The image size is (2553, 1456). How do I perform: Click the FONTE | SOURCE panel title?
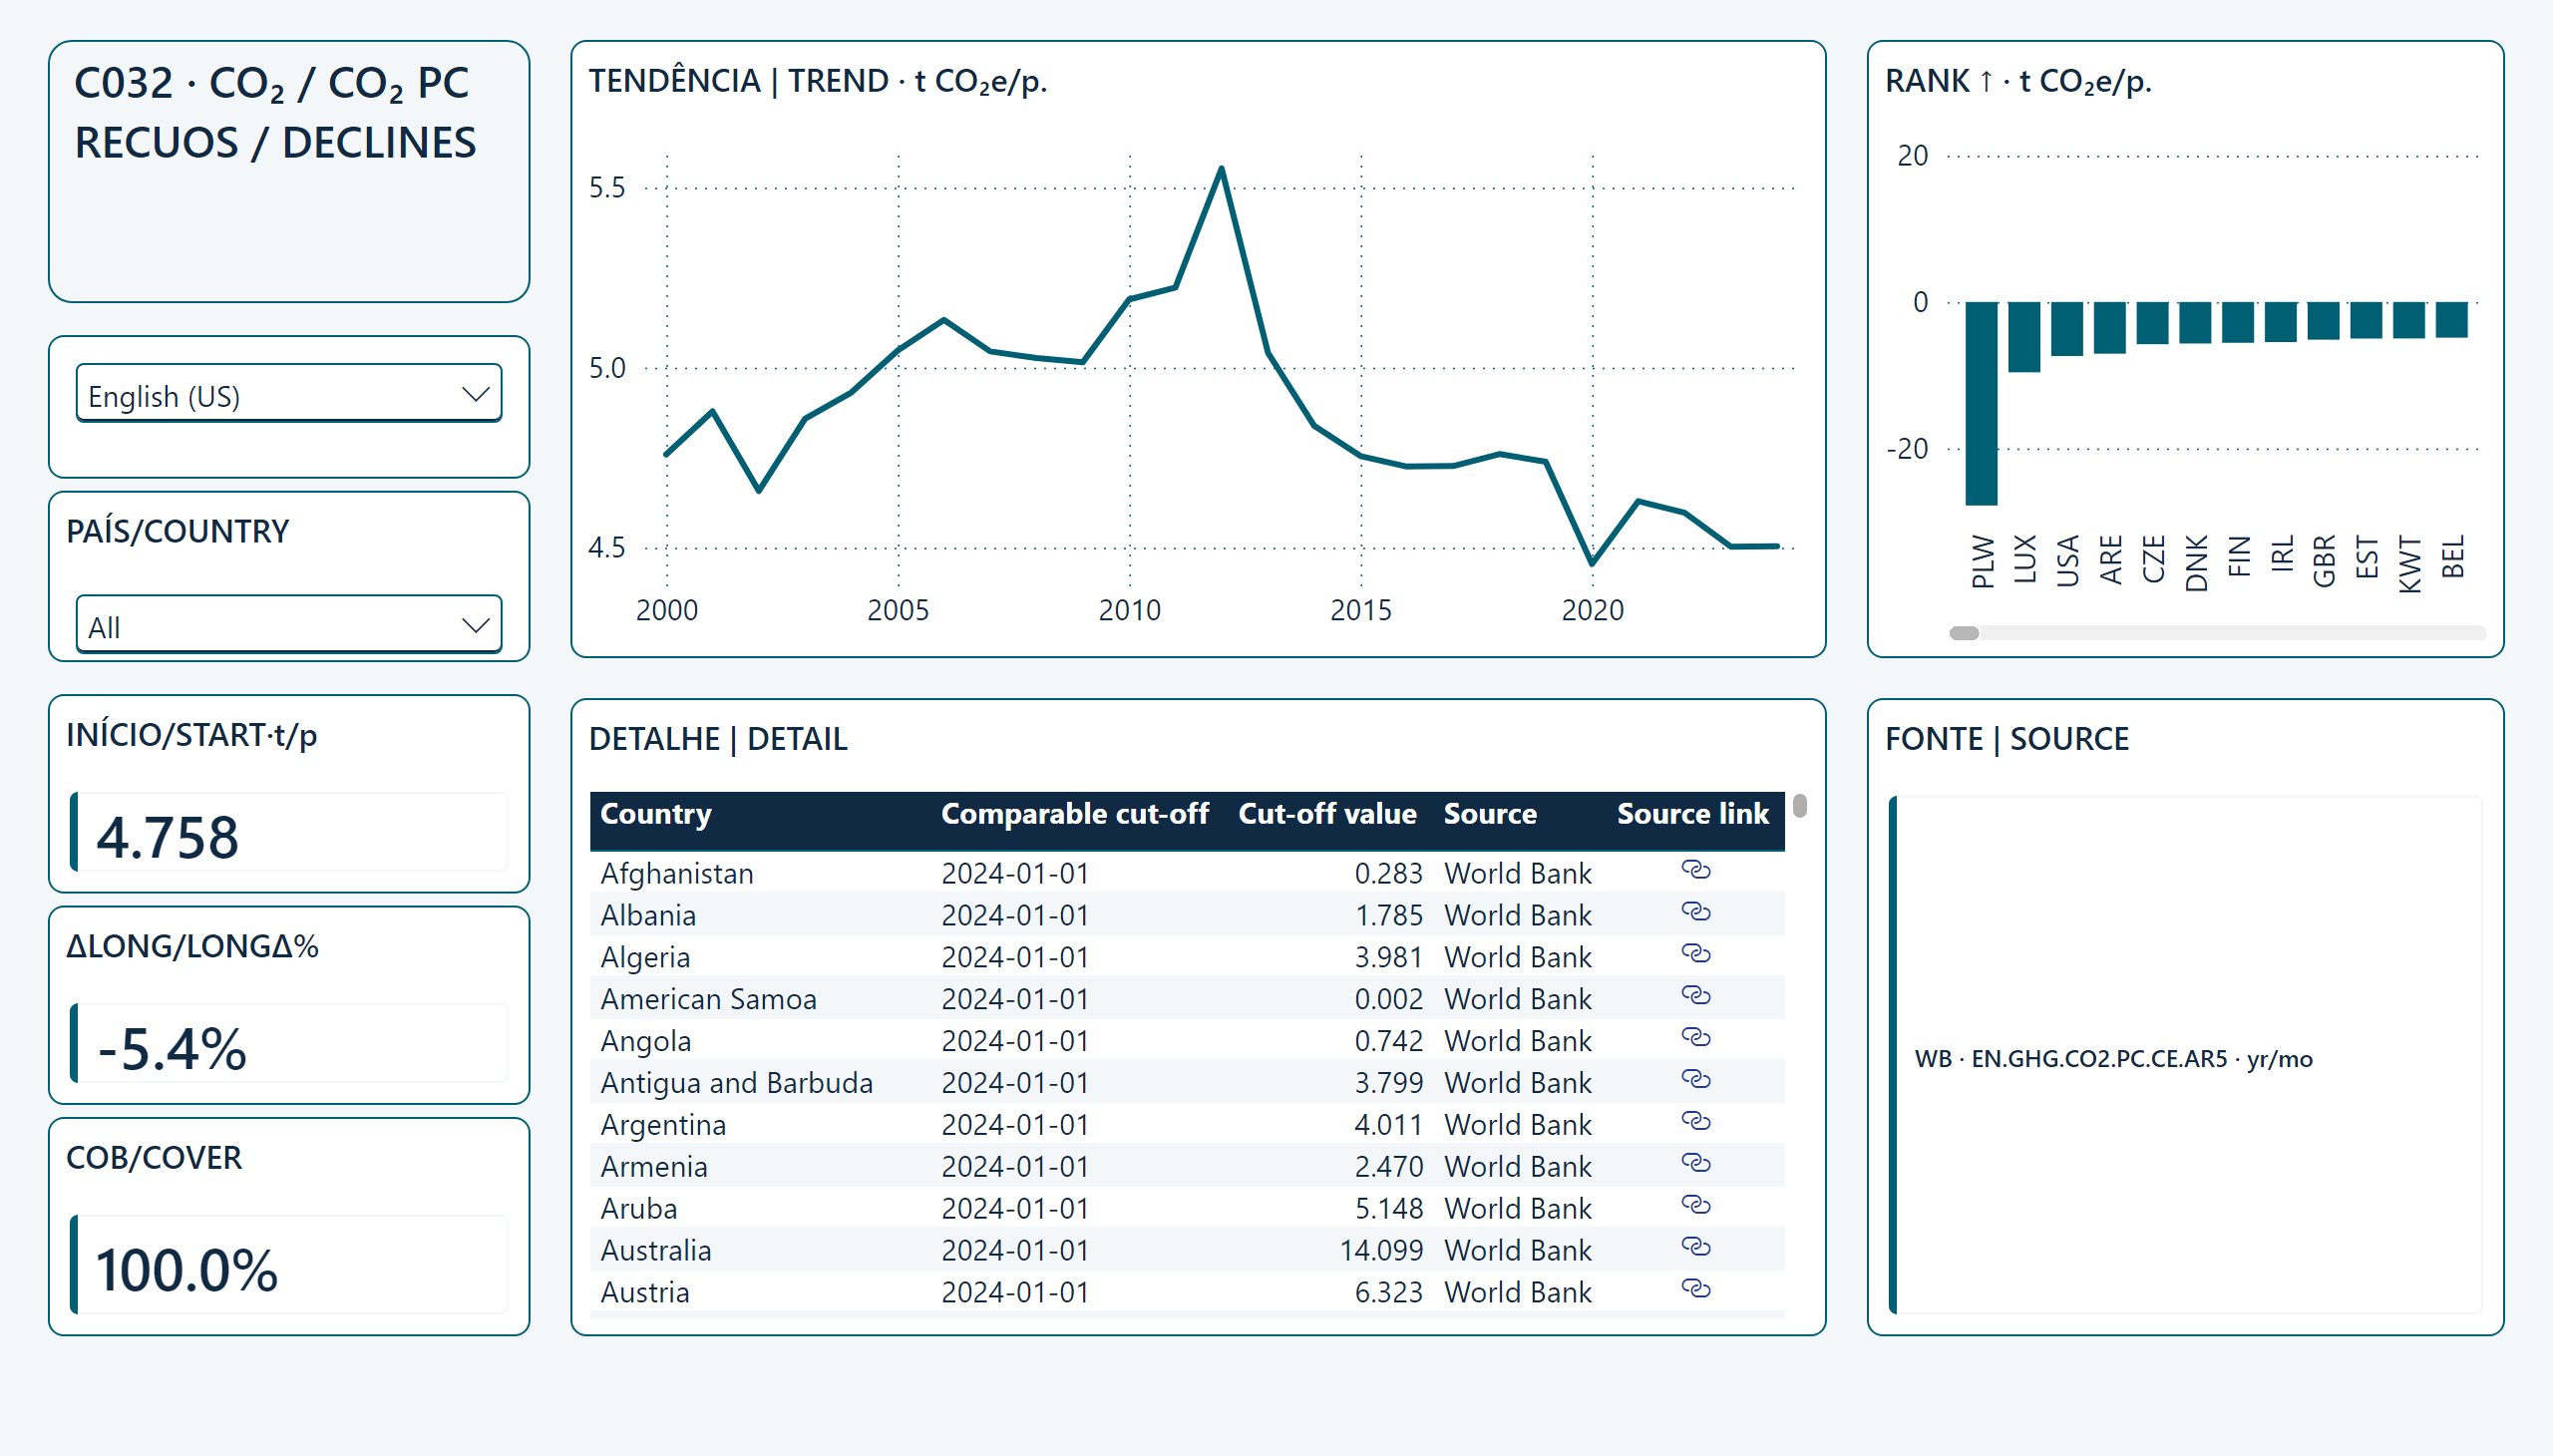coord(2006,739)
